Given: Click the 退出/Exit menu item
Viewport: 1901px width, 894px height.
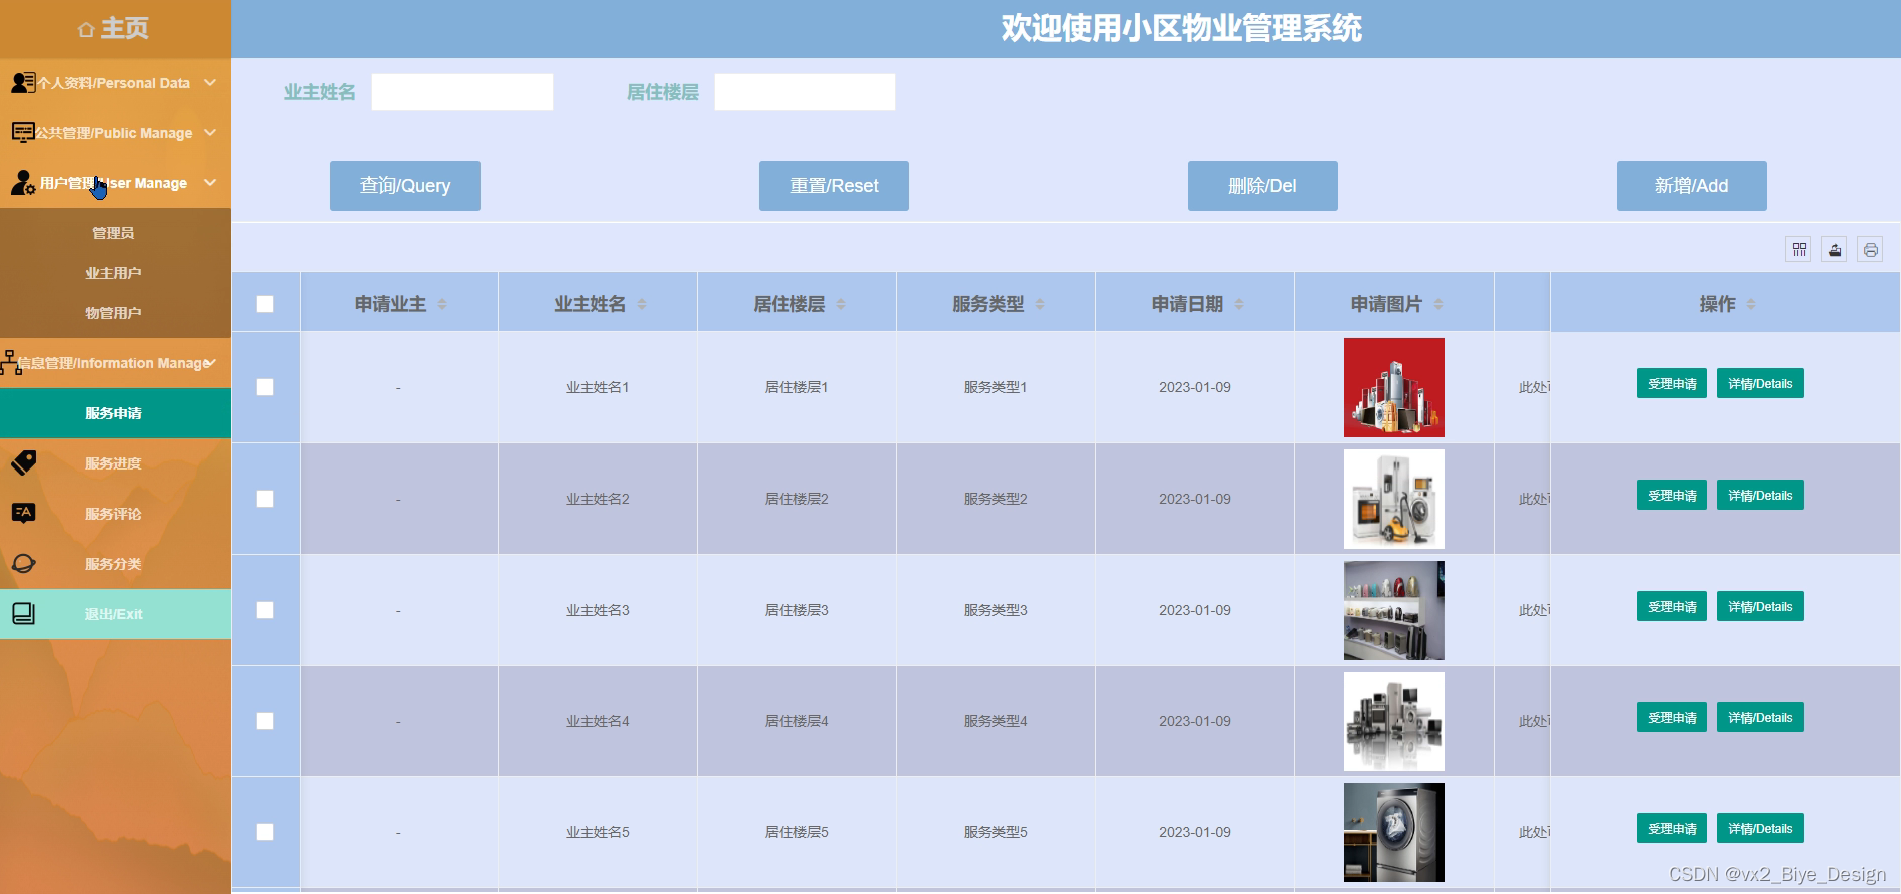Looking at the screenshot, I should [115, 613].
